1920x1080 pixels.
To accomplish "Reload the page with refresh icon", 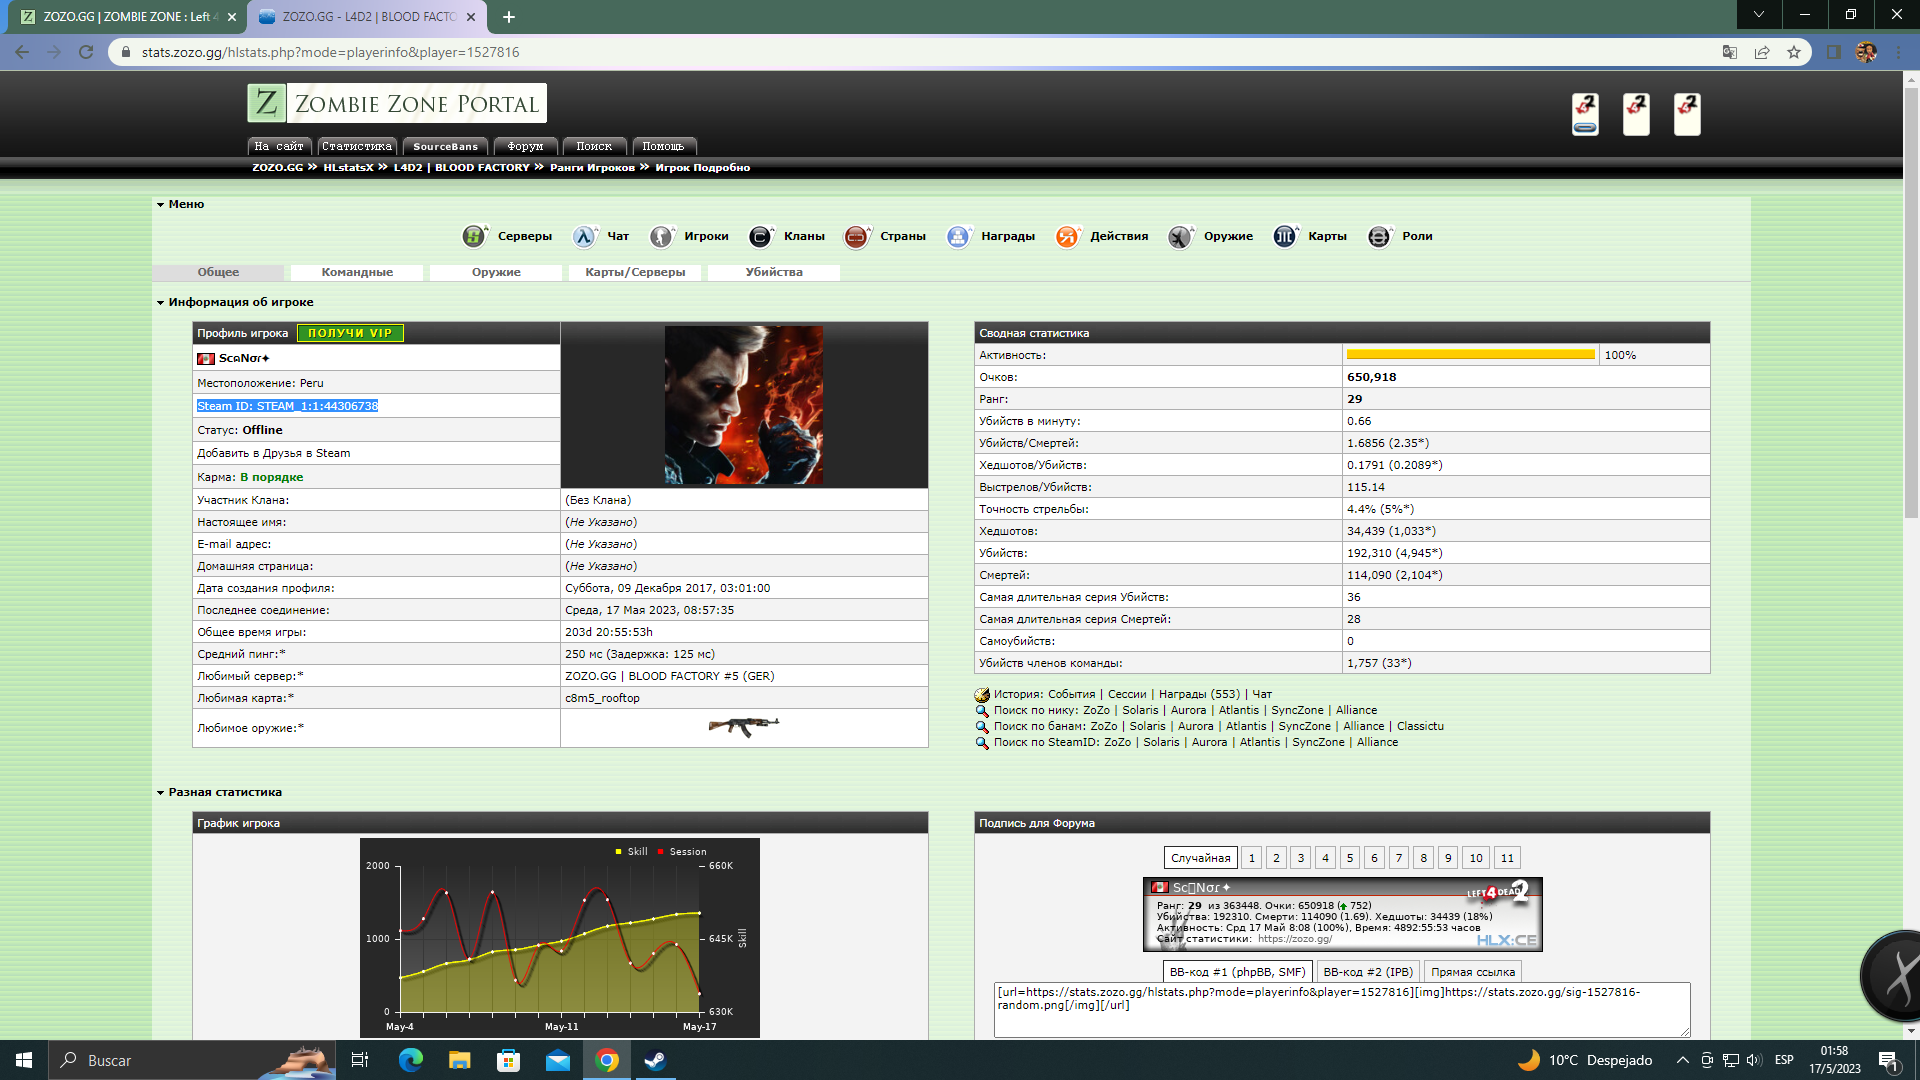I will pyautogui.click(x=86, y=52).
